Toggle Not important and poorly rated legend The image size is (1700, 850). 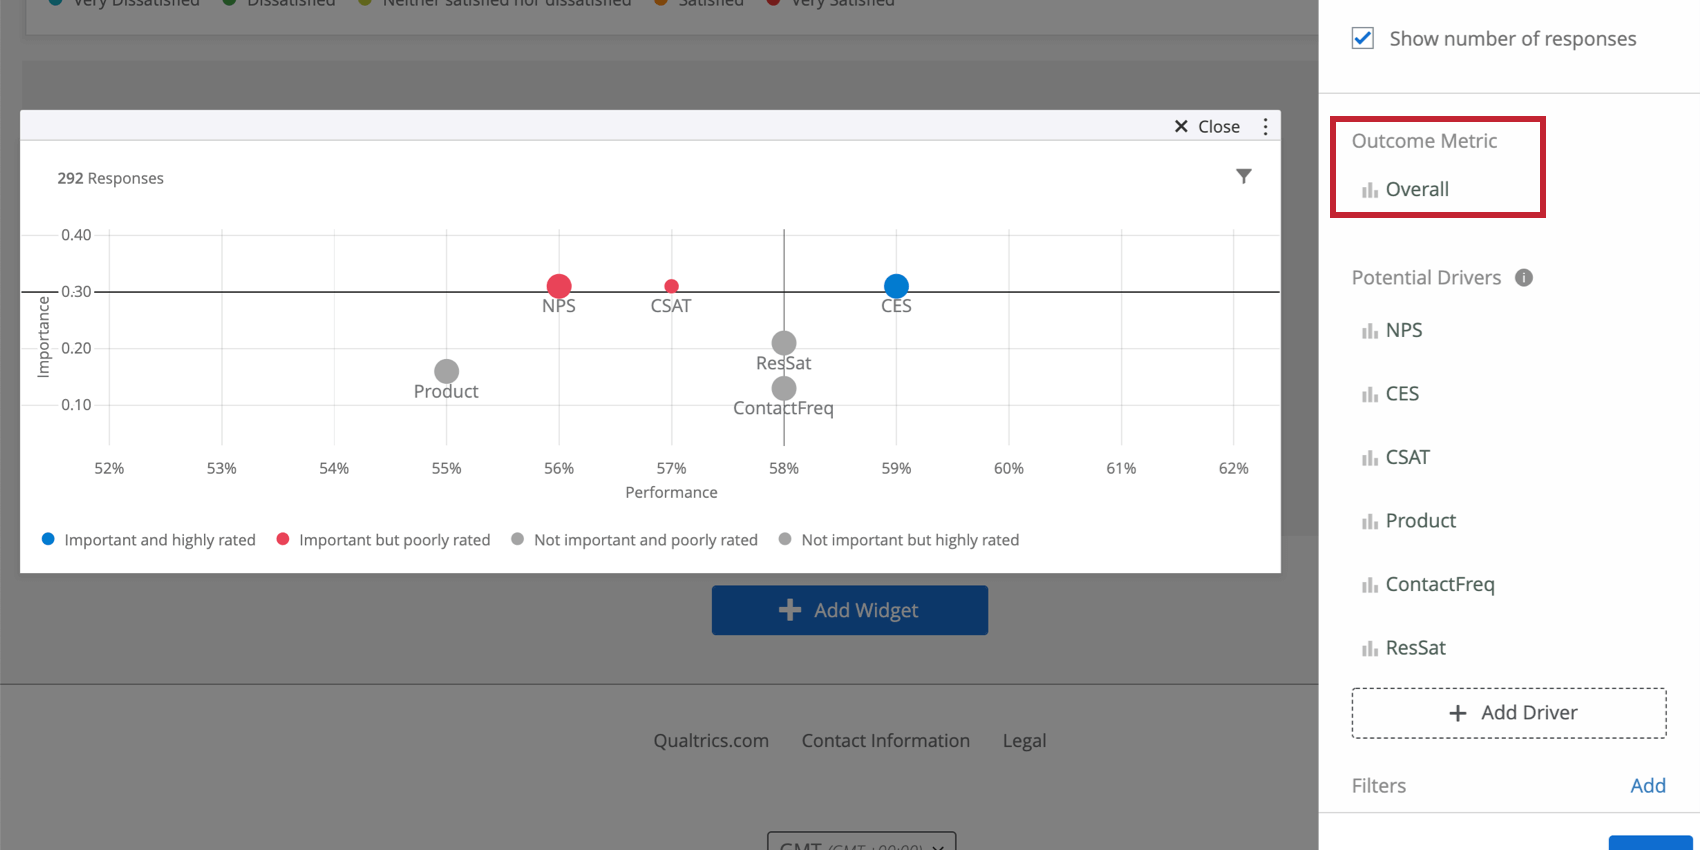point(634,540)
